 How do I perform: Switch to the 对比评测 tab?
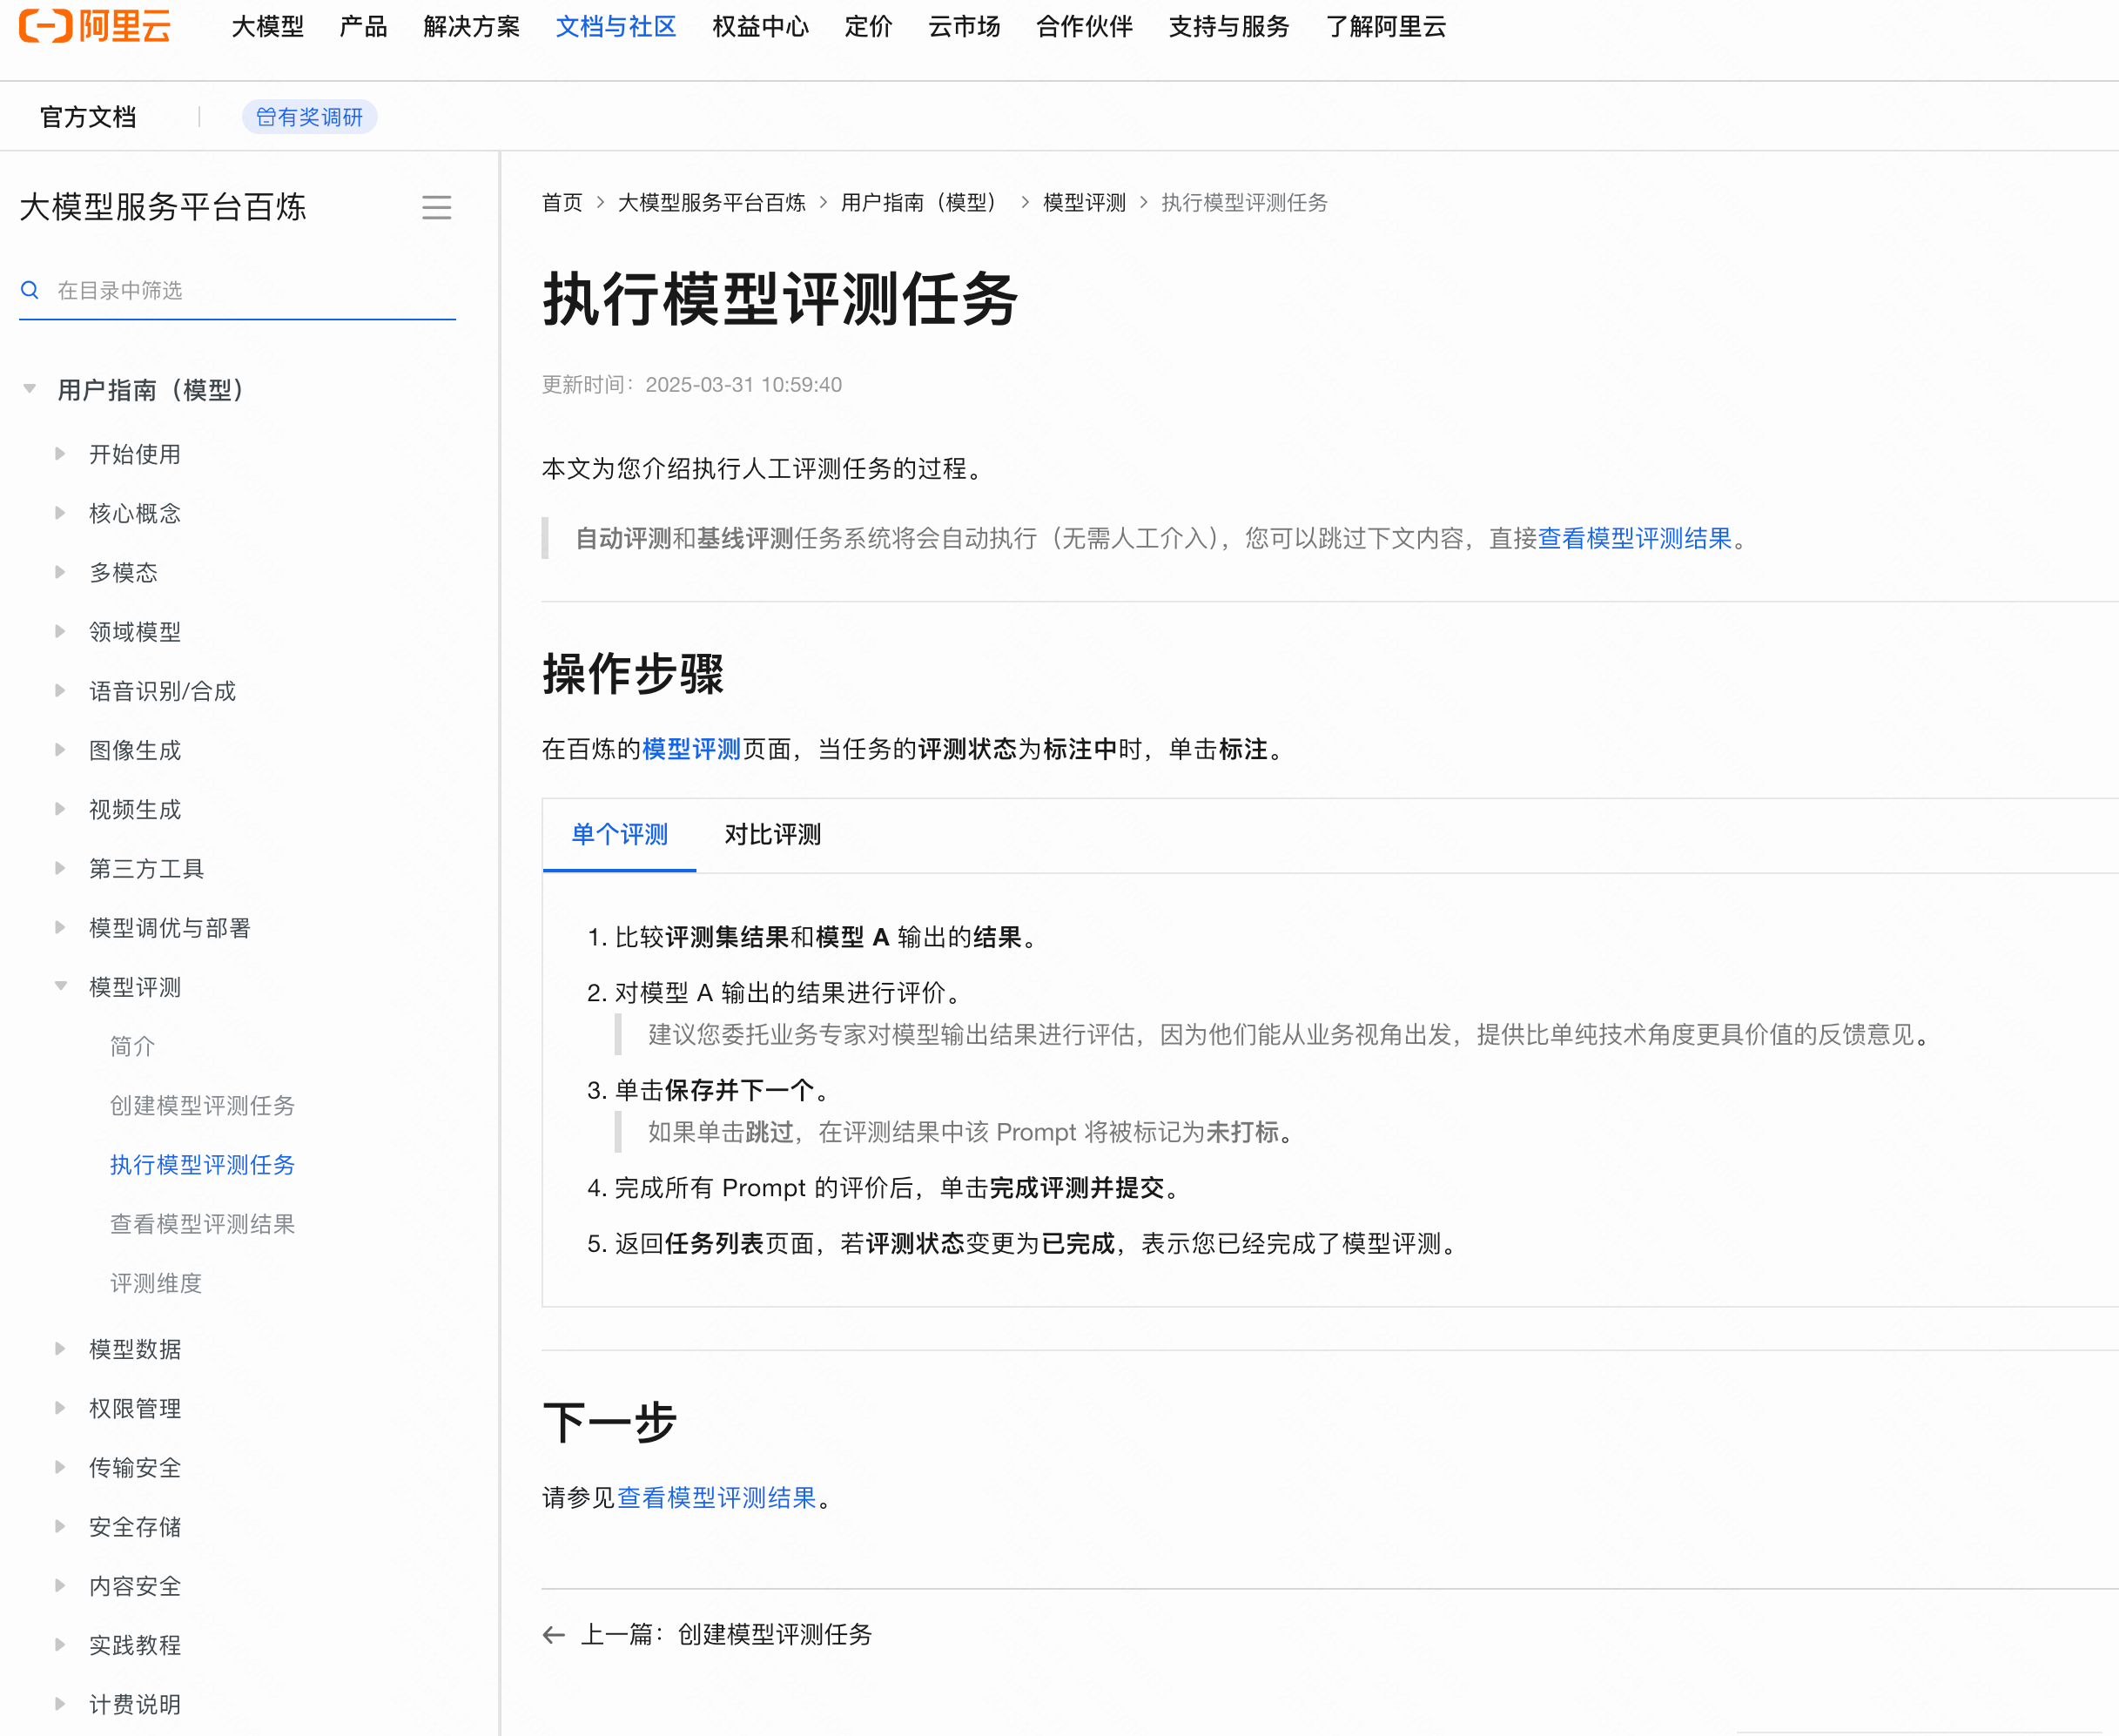tap(772, 834)
